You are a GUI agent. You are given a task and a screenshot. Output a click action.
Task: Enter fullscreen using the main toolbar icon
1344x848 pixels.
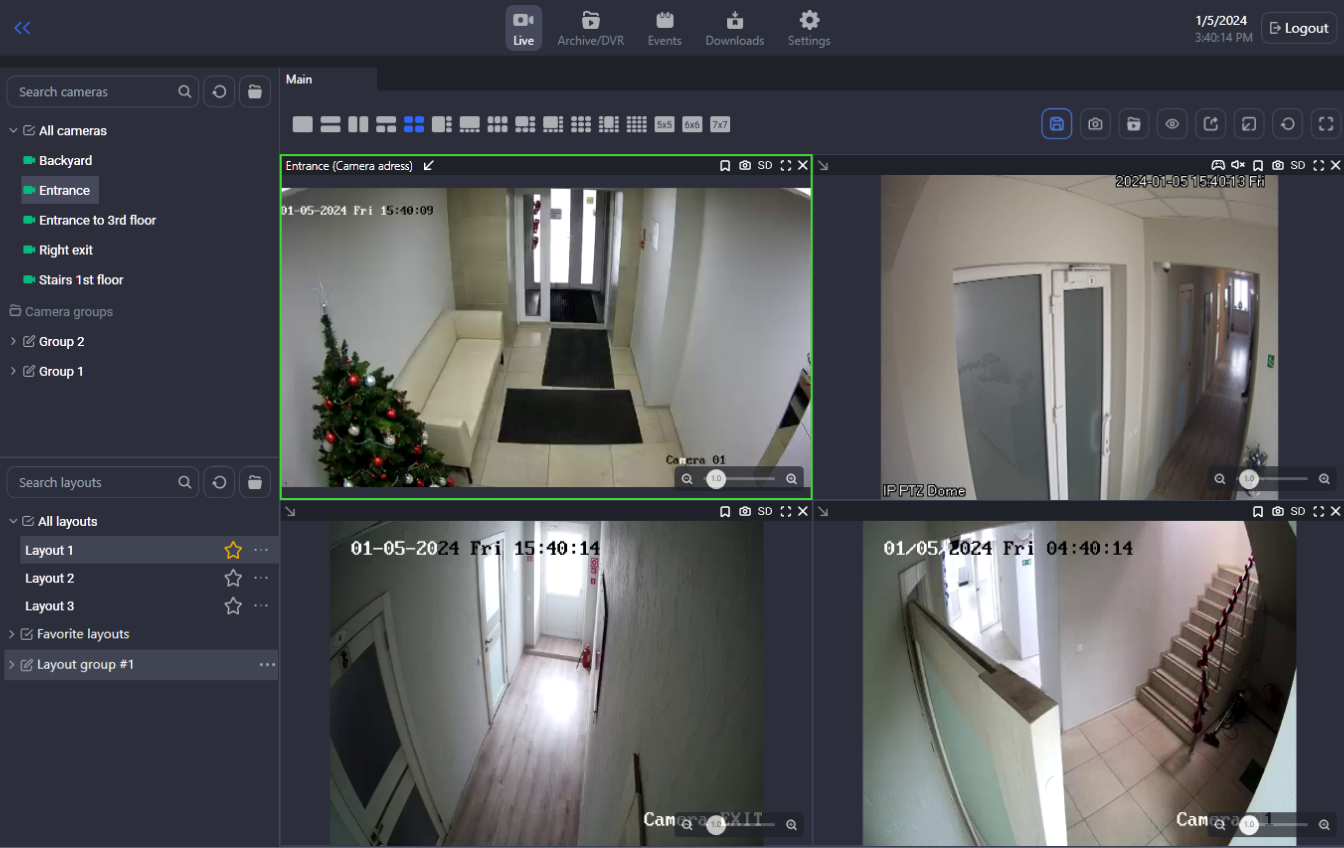click(x=1326, y=124)
